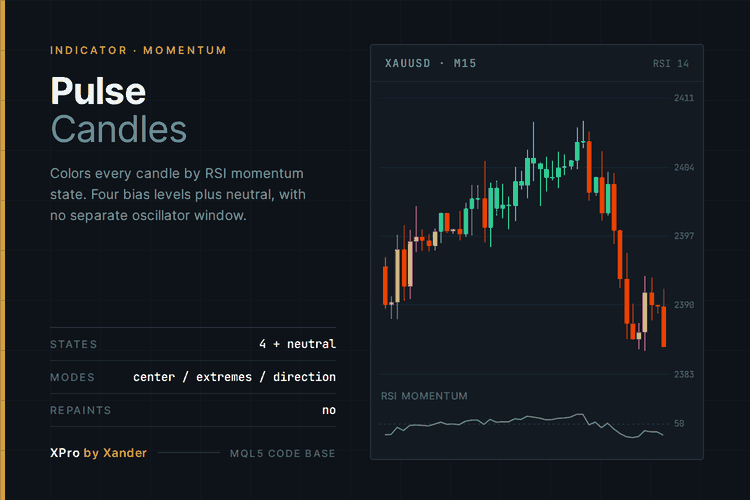The image size is (750, 500).
Task: Click the 2404 price axis label
Action: click(x=684, y=167)
